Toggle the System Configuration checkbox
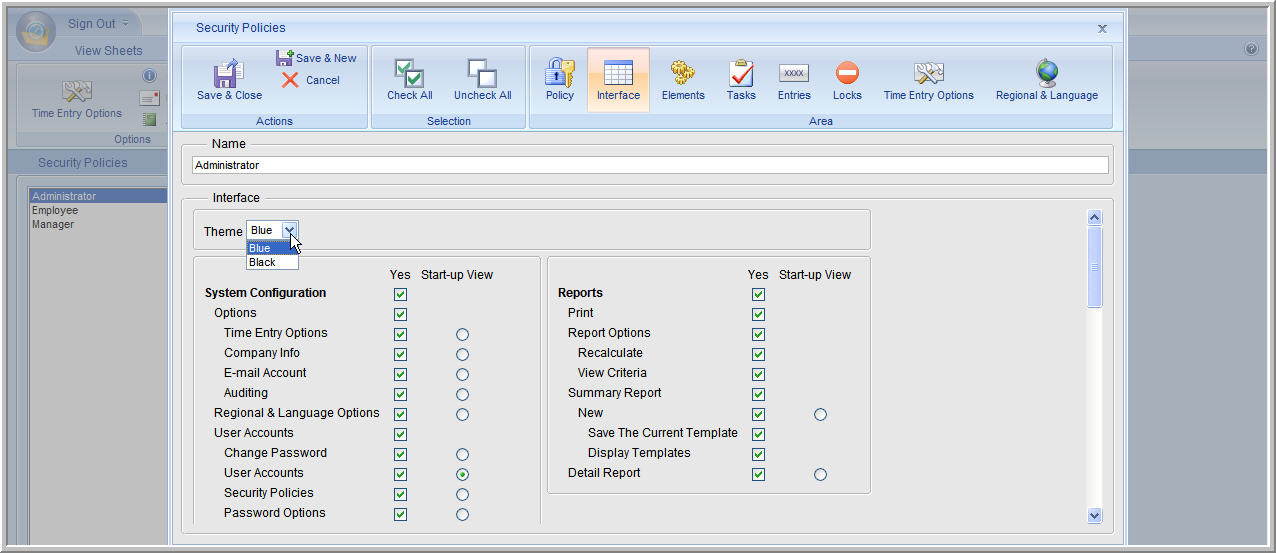1276x553 pixels. (x=400, y=294)
